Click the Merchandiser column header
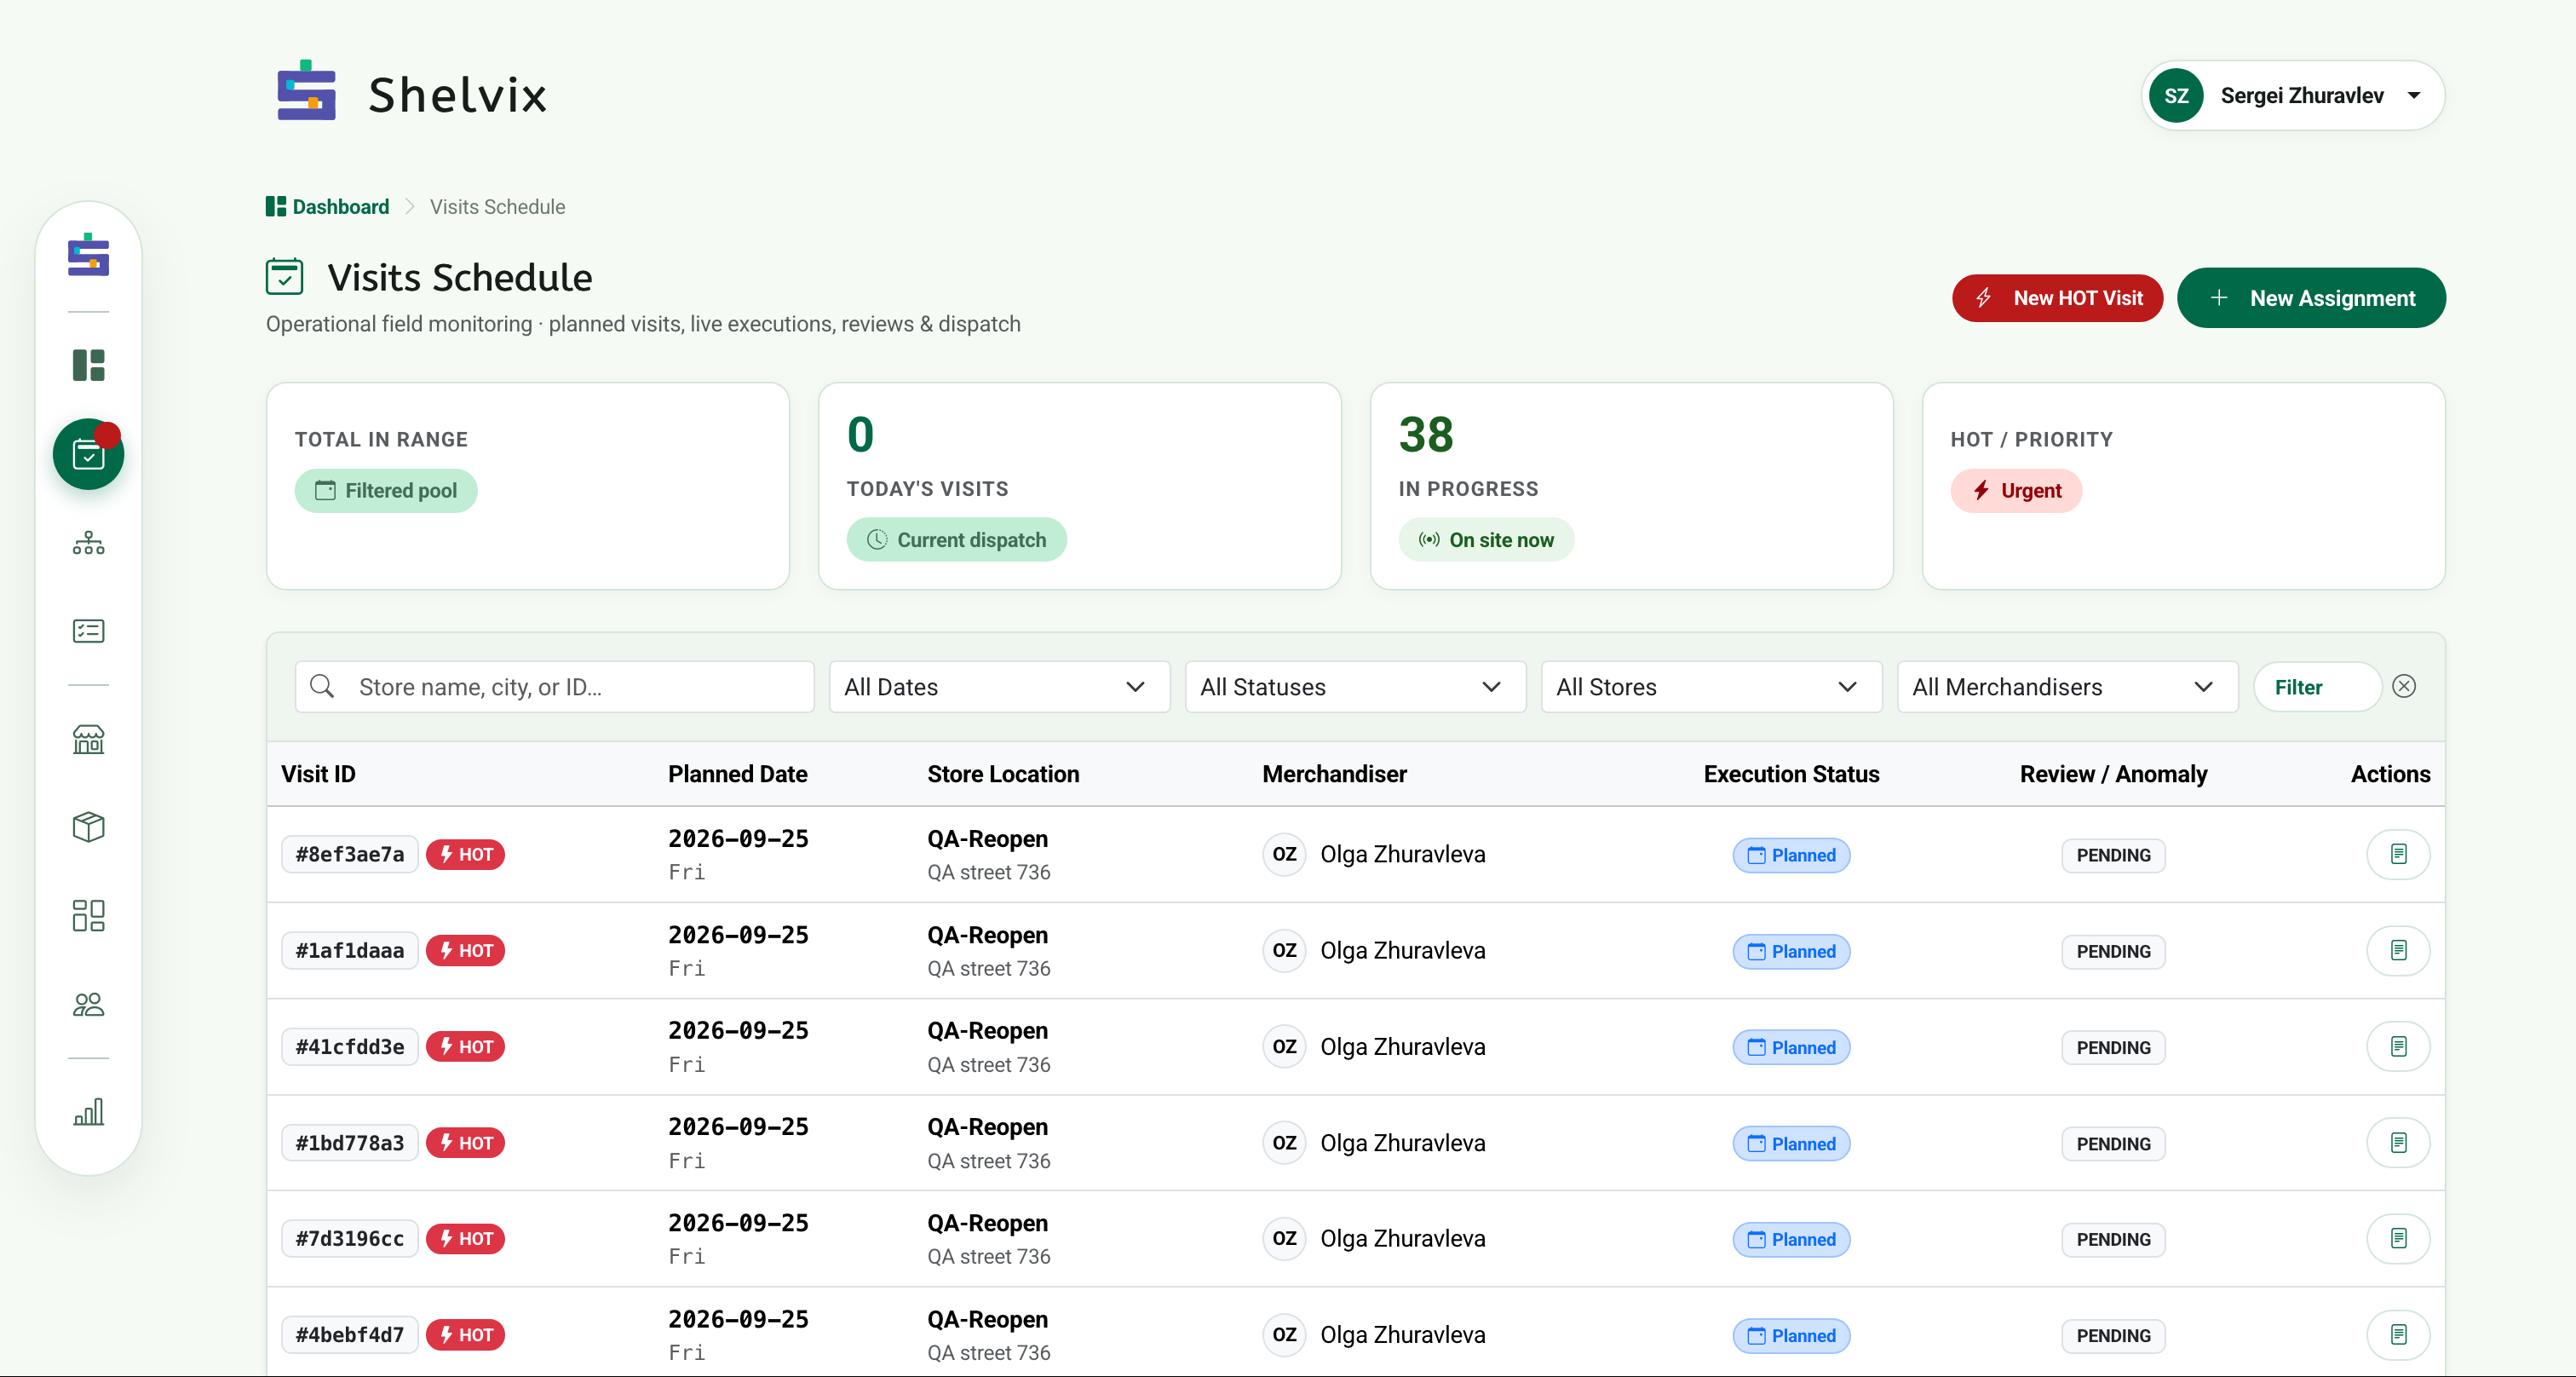The height and width of the screenshot is (1377, 2576). (x=1334, y=773)
